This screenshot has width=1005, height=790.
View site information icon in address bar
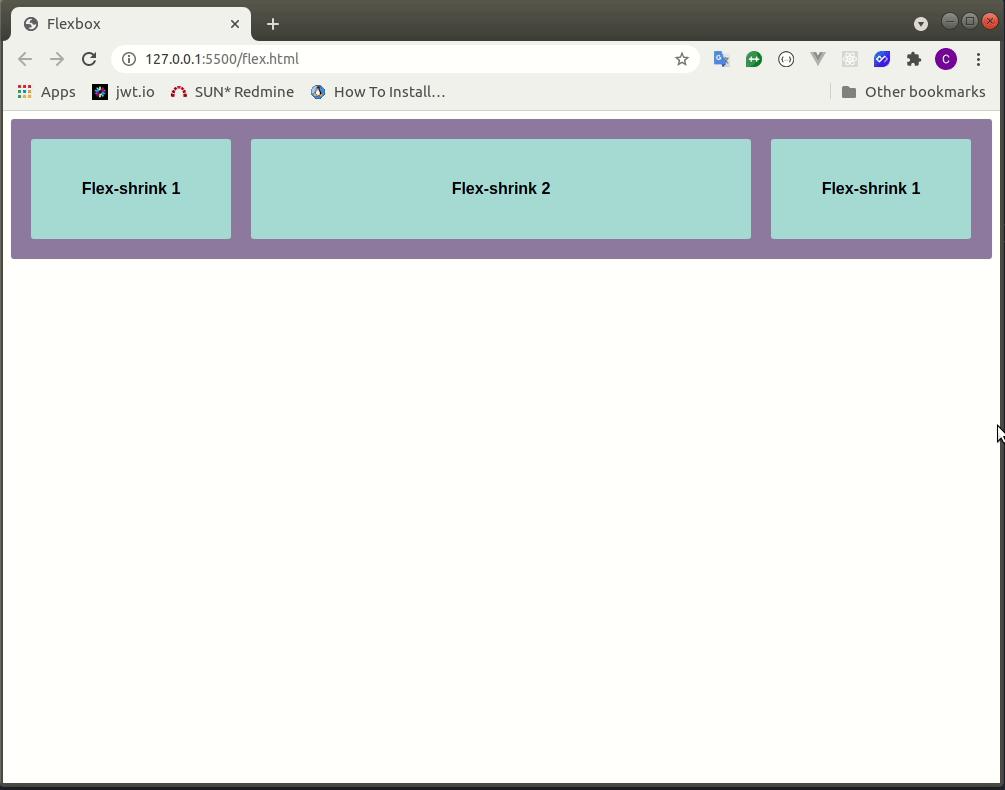point(129,59)
